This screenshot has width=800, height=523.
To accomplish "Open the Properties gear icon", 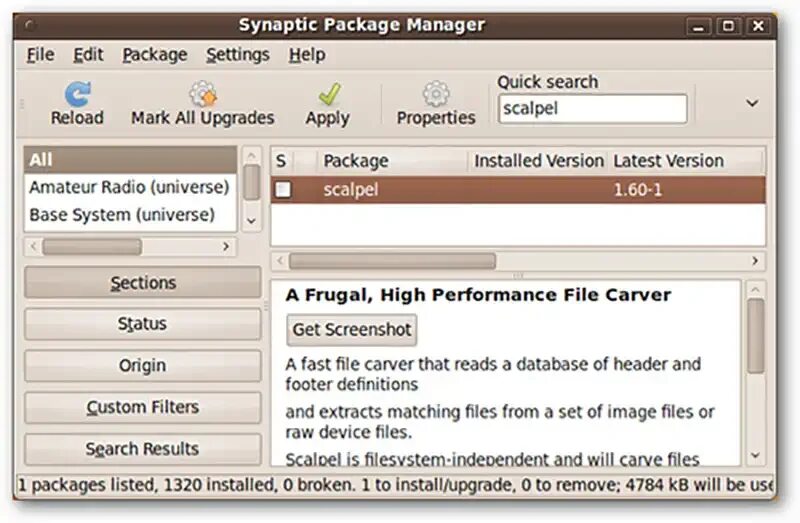I will point(436,94).
